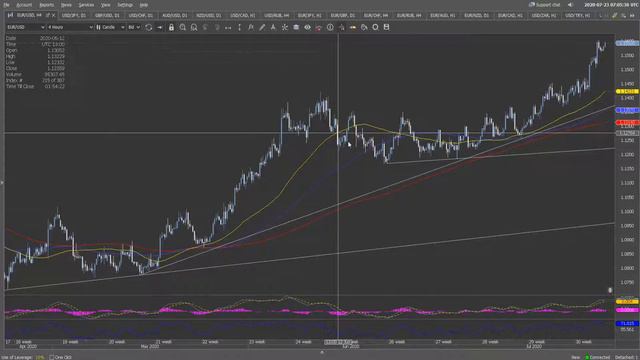Click the red chart icon in toolbar

coord(318,27)
